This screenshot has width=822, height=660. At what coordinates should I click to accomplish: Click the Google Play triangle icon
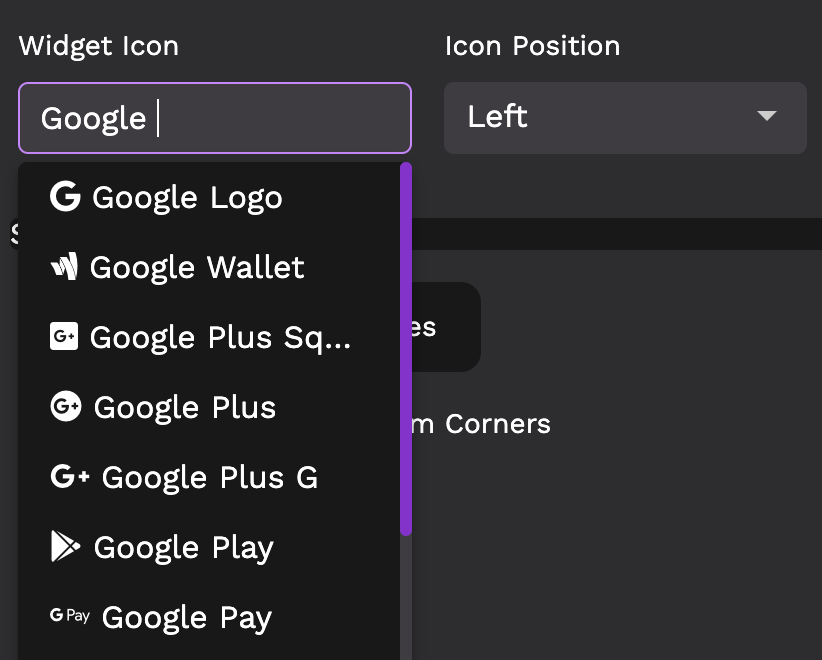[x=65, y=547]
